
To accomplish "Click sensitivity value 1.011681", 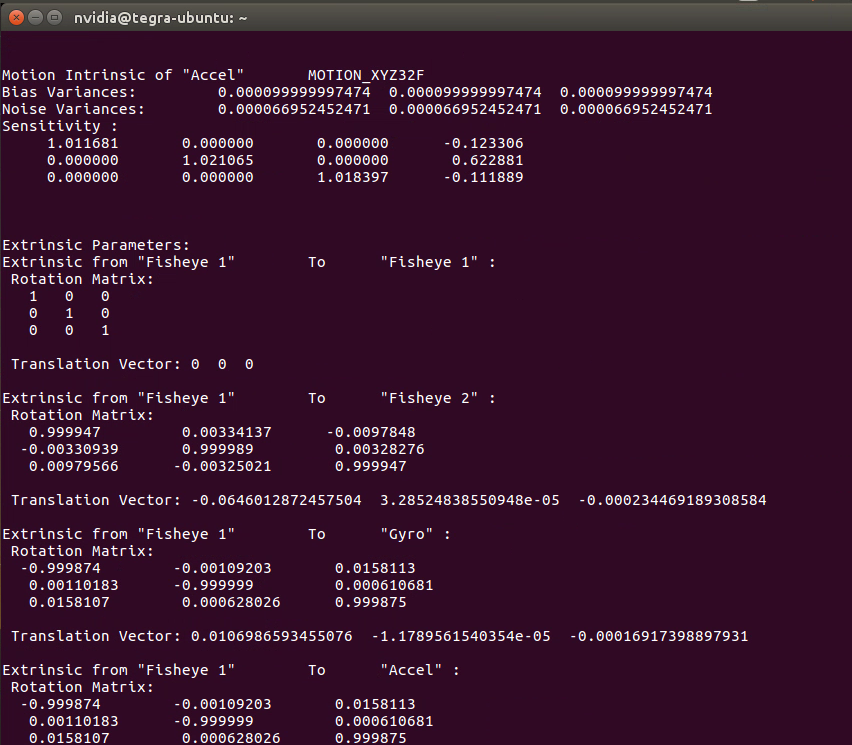I will 83,143.
